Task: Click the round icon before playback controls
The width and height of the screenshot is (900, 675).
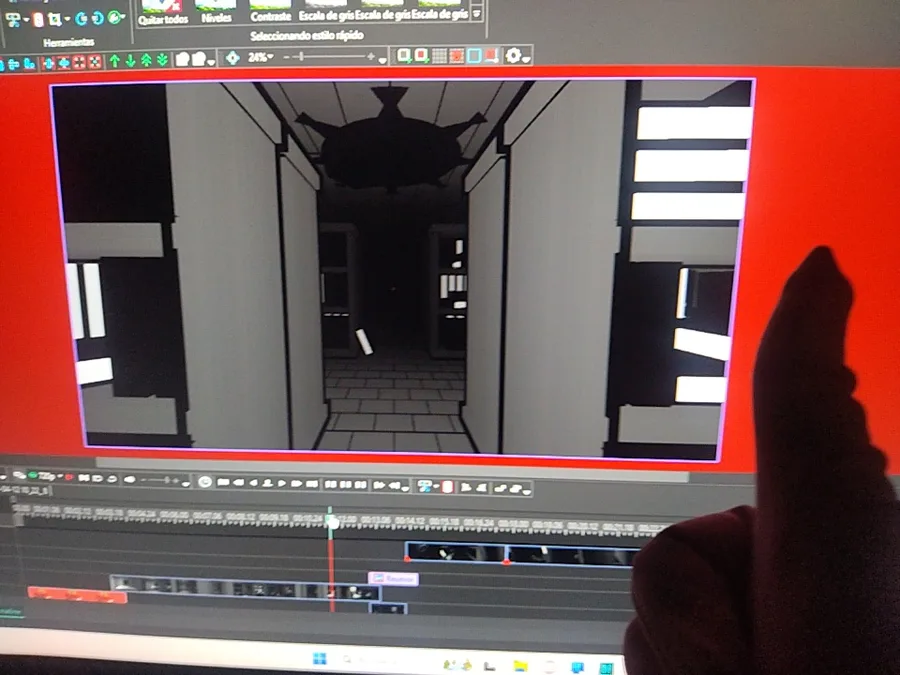Action: (x=204, y=482)
